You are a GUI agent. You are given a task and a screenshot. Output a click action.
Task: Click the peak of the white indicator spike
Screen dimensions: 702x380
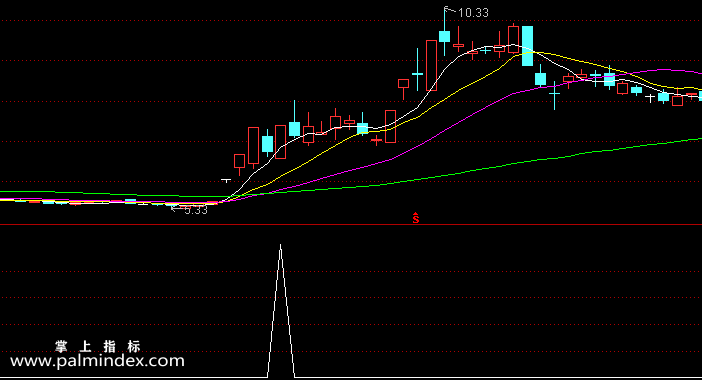[x=281, y=245]
